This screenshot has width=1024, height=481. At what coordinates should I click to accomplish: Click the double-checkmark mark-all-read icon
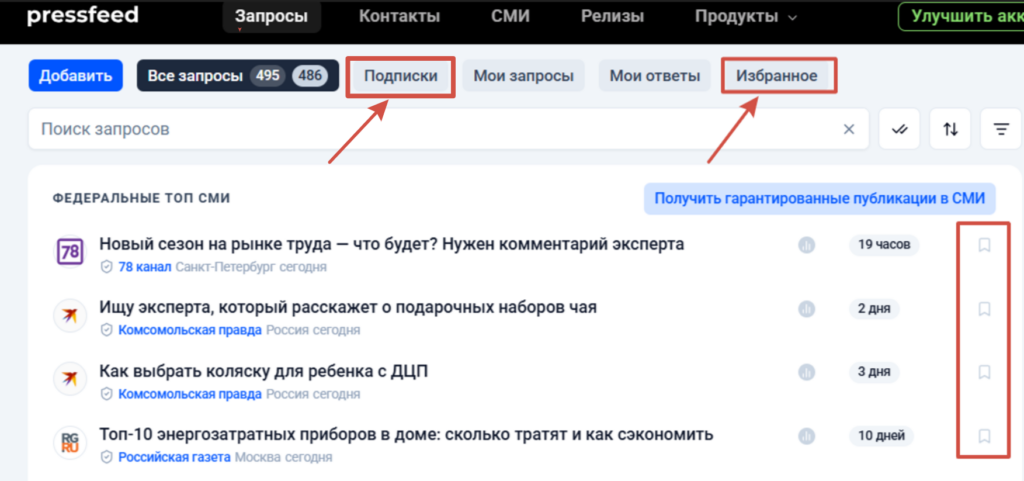899,129
